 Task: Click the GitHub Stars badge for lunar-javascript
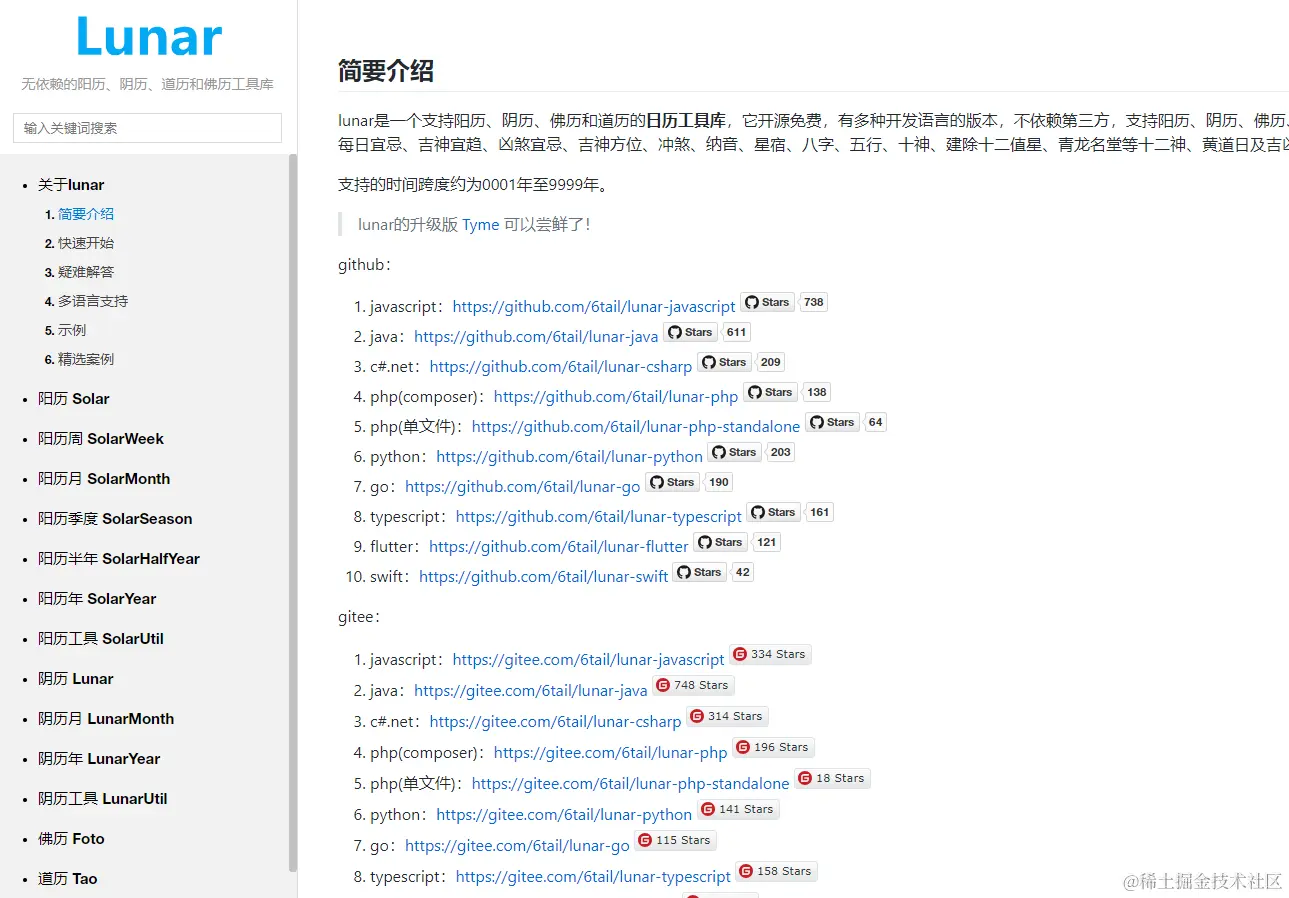click(x=768, y=302)
